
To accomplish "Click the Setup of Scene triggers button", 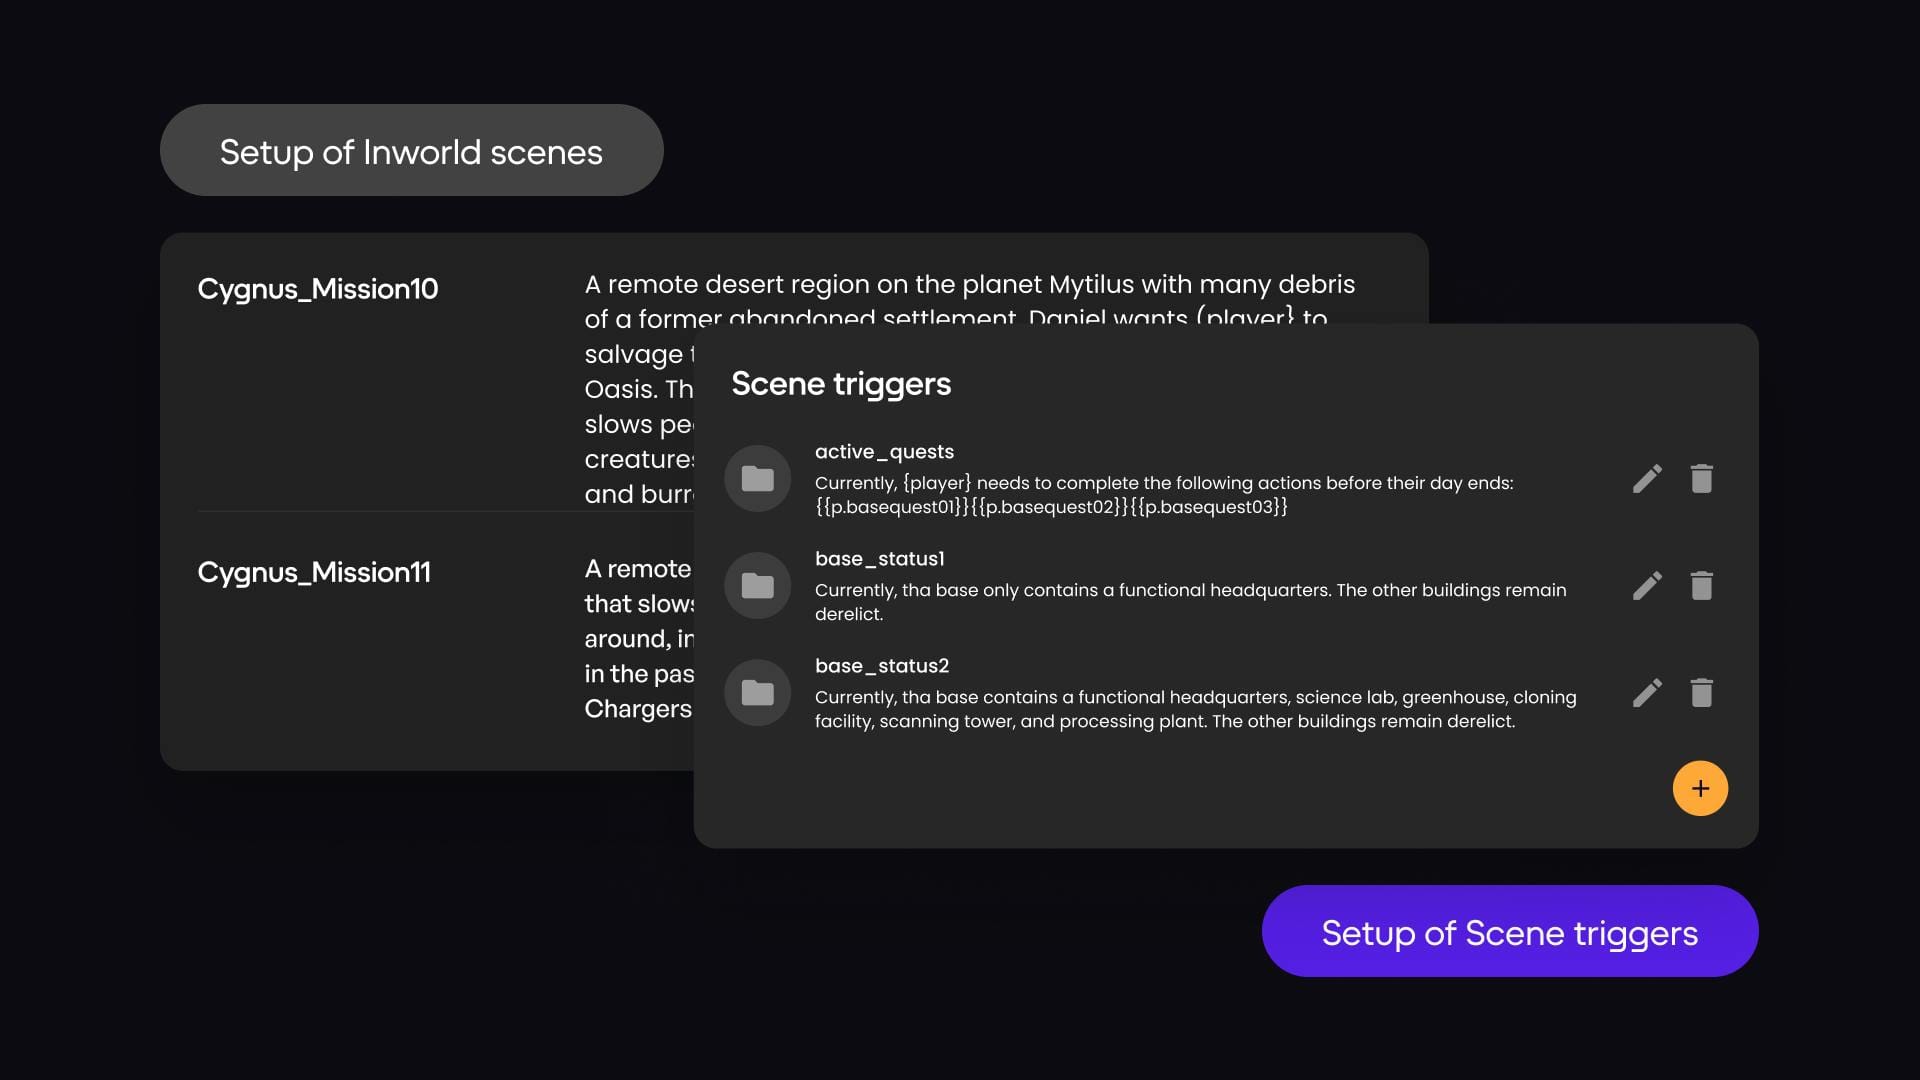I will point(1509,932).
